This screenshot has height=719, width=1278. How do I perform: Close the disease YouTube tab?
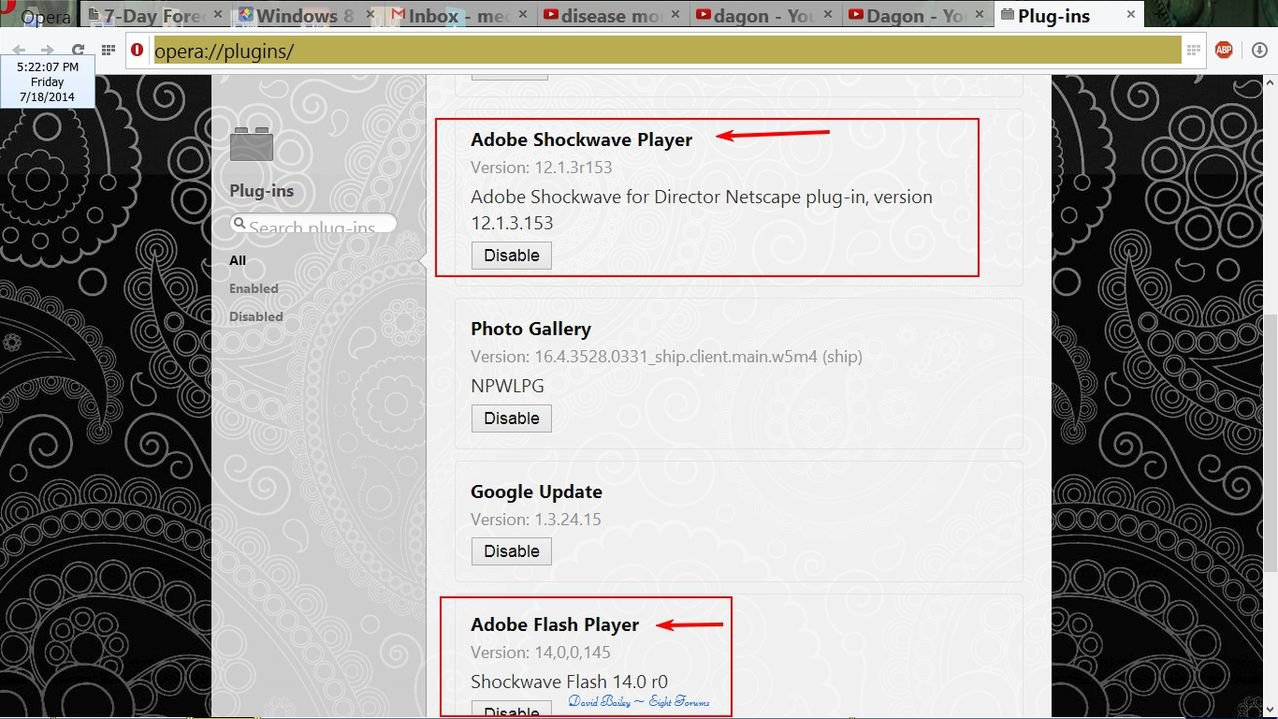[x=677, y=16]
